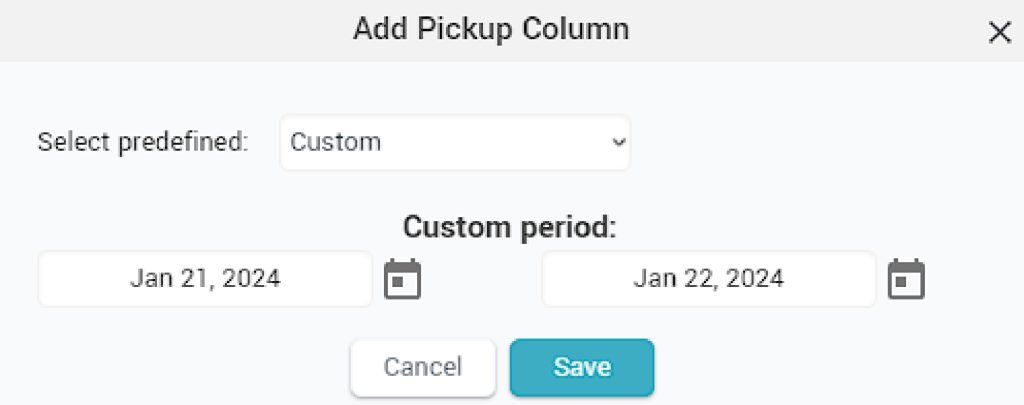Image resolution: width=1024 pixels, height=405 pixels.
Task: Dismiss the dialog with the X icon
Action: pyautogui.click(x=1000, y=32)
